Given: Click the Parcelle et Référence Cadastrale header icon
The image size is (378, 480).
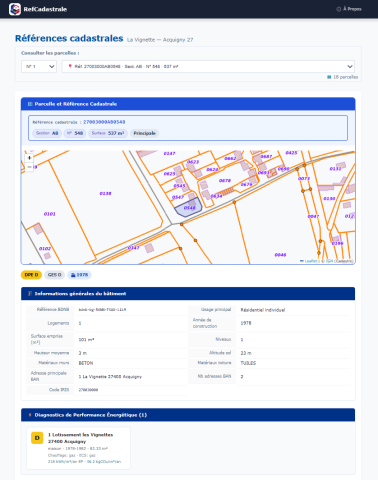Looking at the screenshot, I should pos(30,104).
